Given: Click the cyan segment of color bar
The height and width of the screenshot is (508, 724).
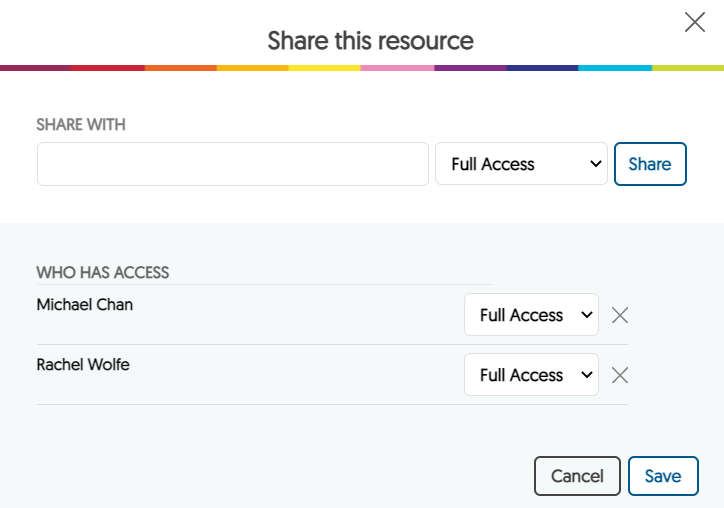Looking at the screenshot, I should coord(615,68).
